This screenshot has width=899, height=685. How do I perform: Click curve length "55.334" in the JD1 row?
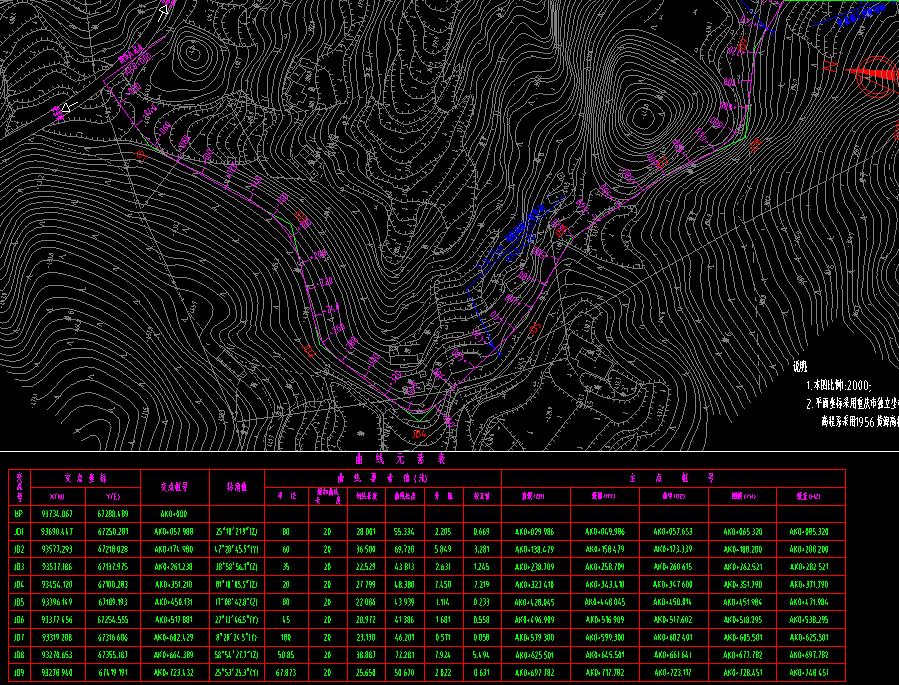coord(404,531)
